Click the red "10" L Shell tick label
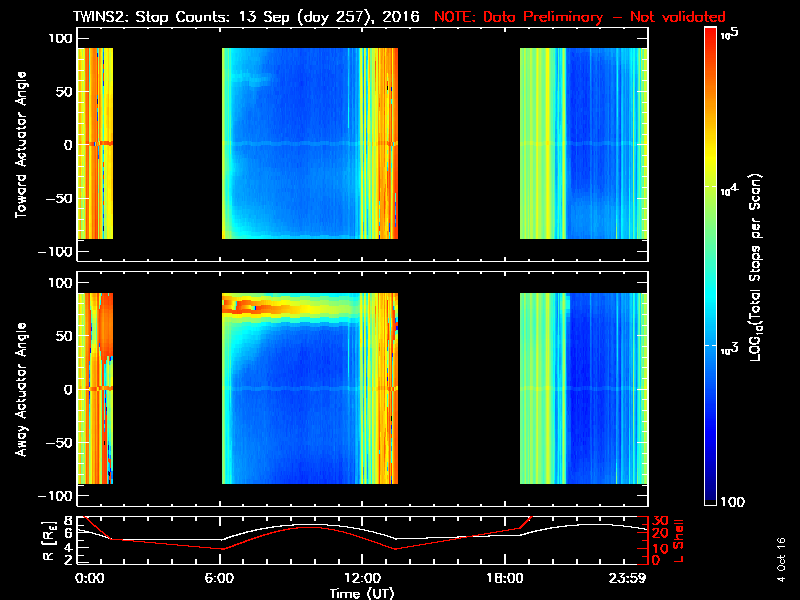800x600 pixels. click(660, 548)
